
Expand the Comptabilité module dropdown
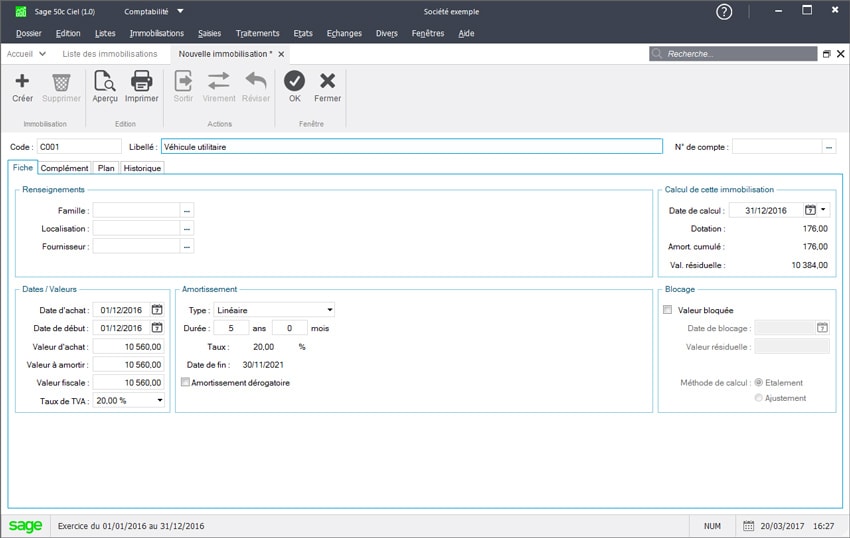coord(180,12)
